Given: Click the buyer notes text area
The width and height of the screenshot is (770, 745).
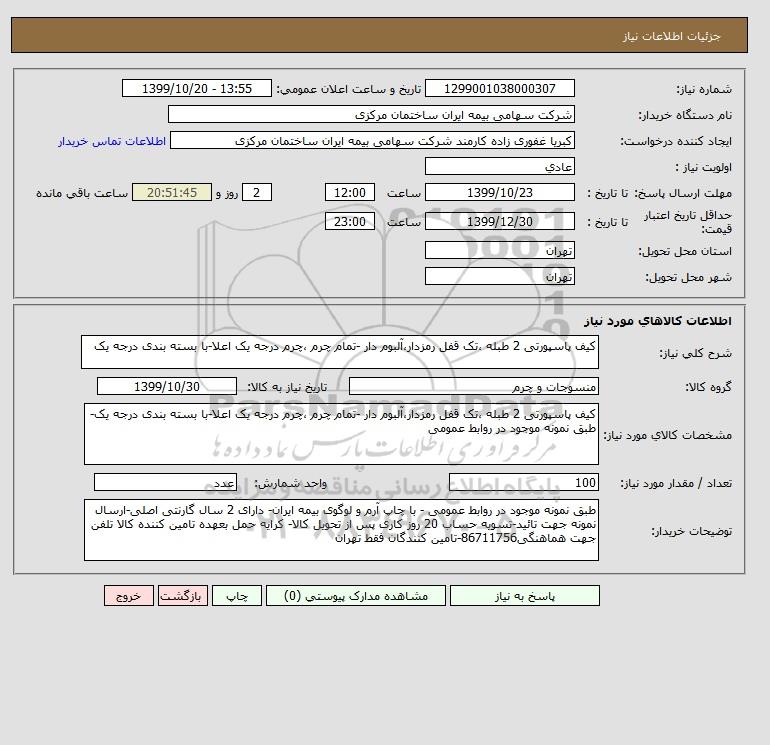Looking at the screenshot, I should (341, 530).
